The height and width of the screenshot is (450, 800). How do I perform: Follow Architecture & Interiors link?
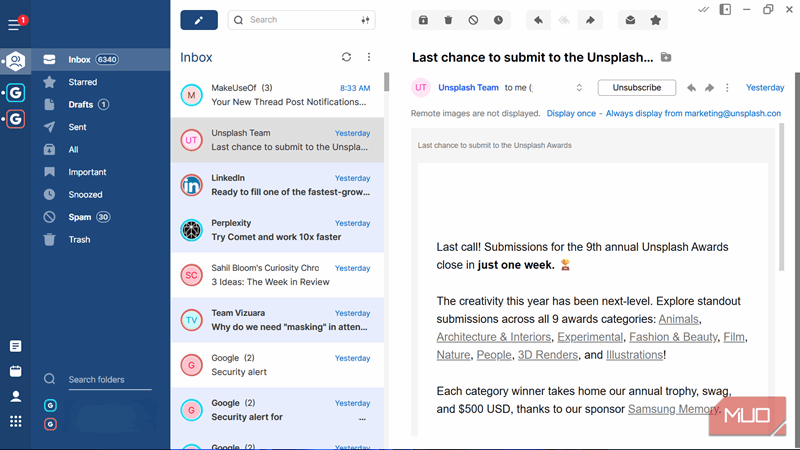(x=493, y=337)
